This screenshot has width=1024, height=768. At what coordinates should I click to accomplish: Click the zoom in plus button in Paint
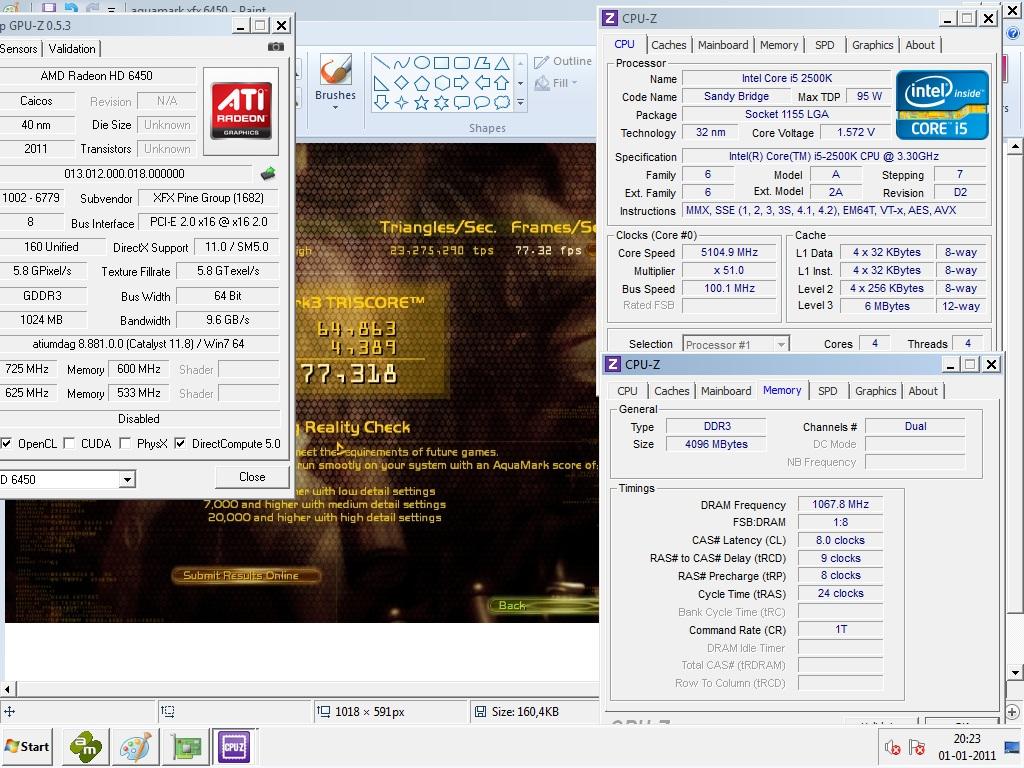1012,712
